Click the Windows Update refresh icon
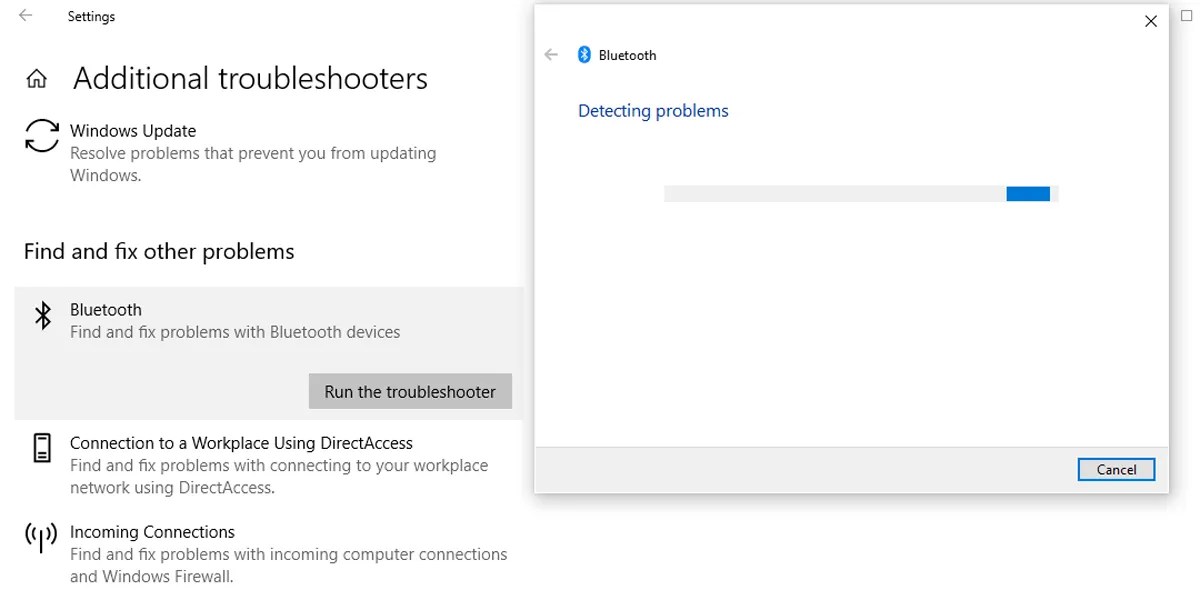Image resolution: width=1200 pixels, height=600 pixels. click(x=41, y=137)
